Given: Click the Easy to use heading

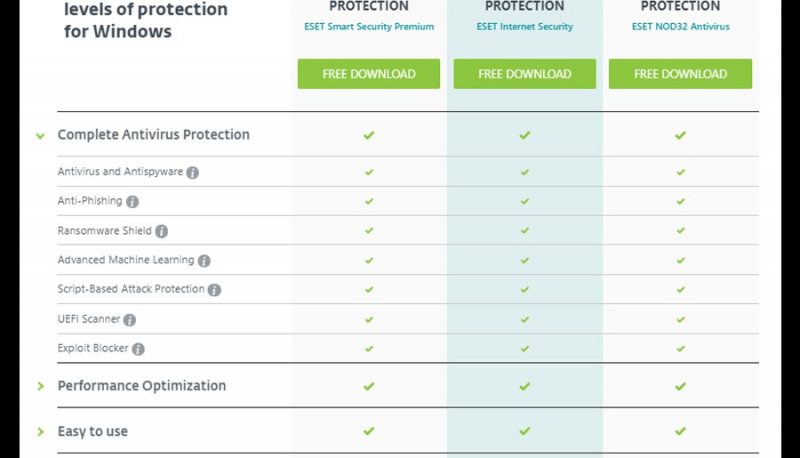Looking at the screenshot, I should pos(92,431).
